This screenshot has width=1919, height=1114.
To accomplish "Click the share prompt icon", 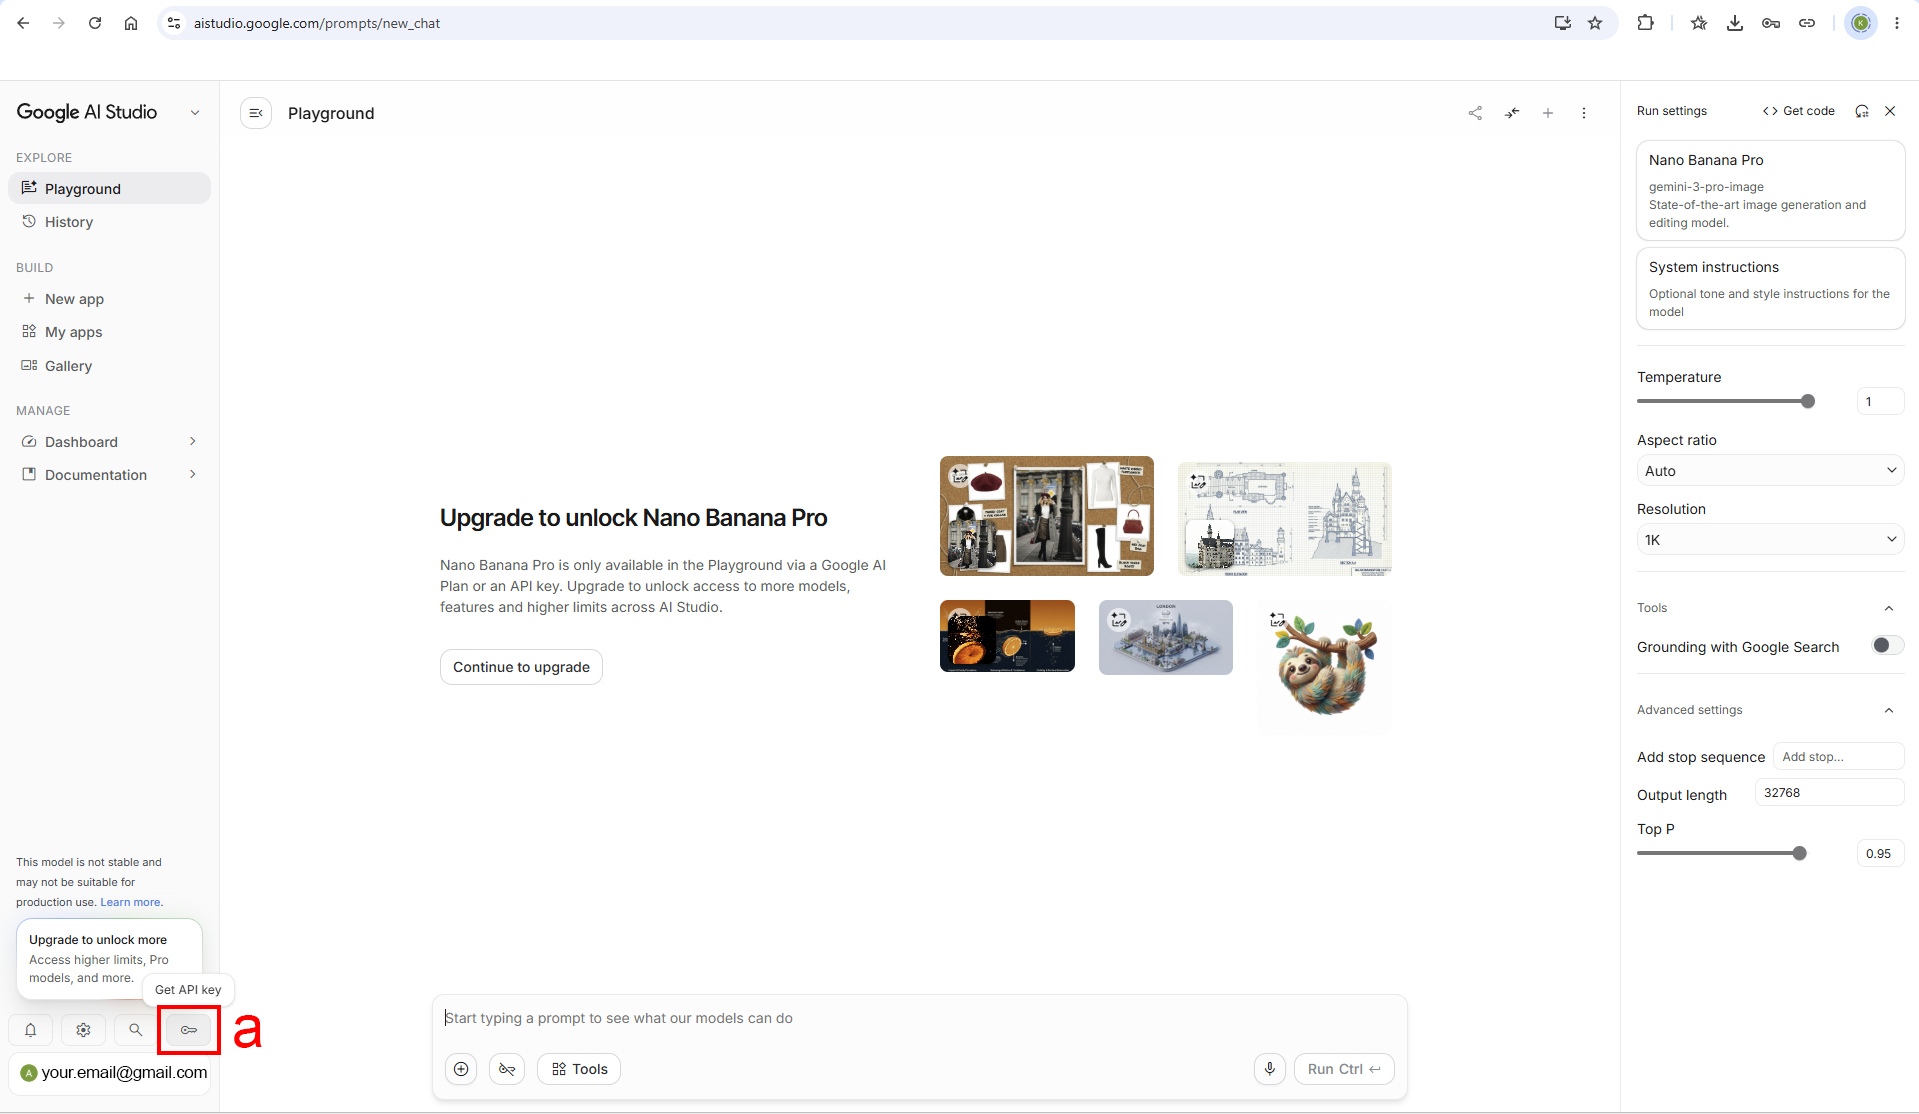I will pyautogui.click(x=1475, y=113).
